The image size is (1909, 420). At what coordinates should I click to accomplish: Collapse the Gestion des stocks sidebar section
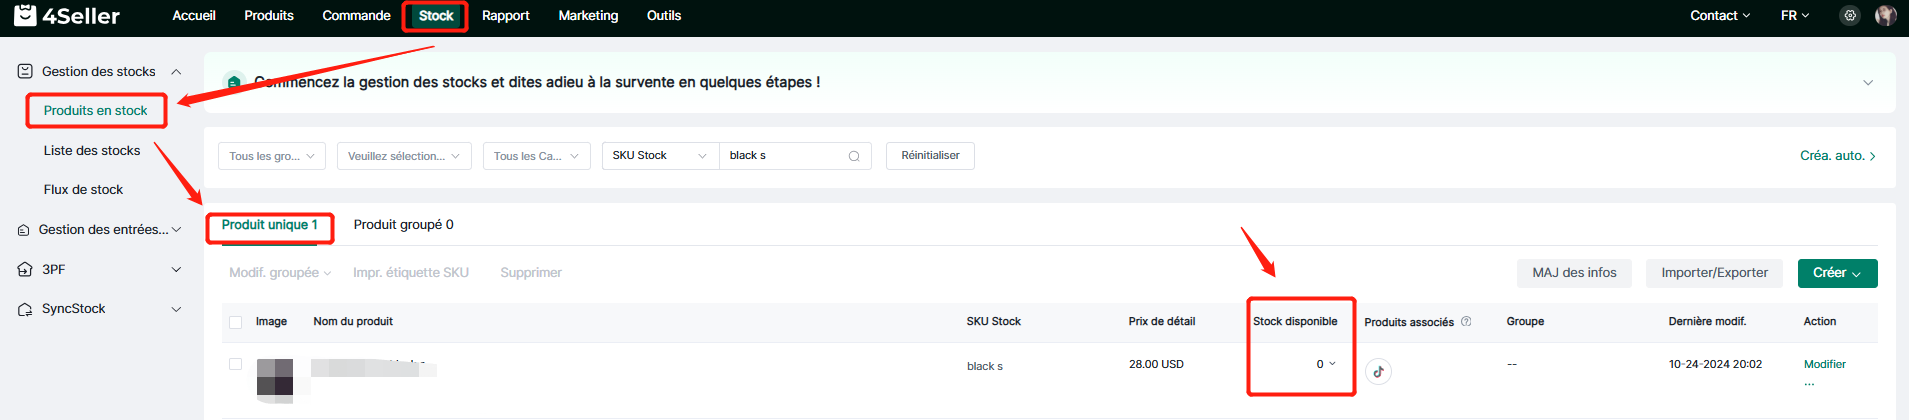click(176, 72)
